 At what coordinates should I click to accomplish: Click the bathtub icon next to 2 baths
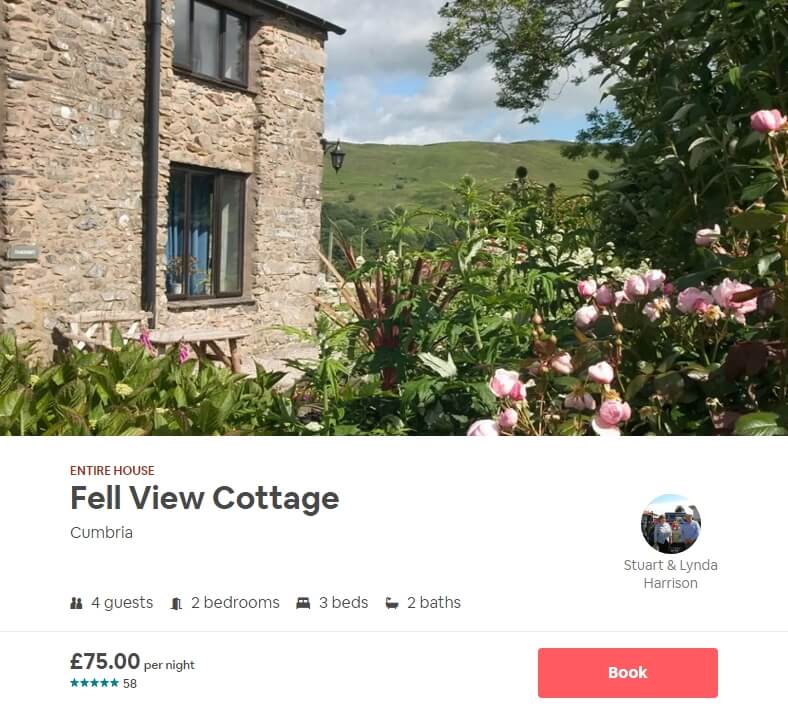392,603
